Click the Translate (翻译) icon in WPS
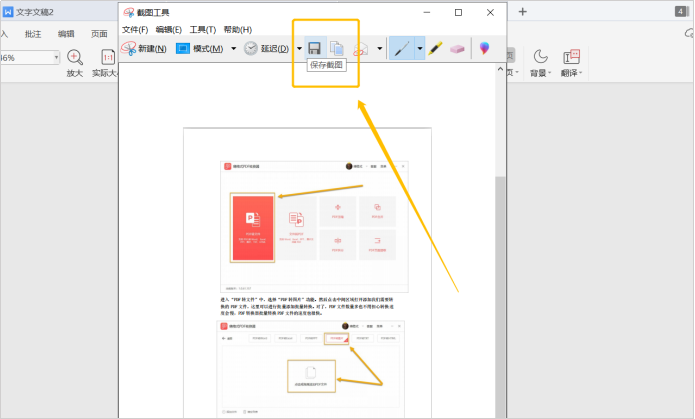The height and width of the screenshot is (419, 695). pyautogui.click(x=571, y=57)
